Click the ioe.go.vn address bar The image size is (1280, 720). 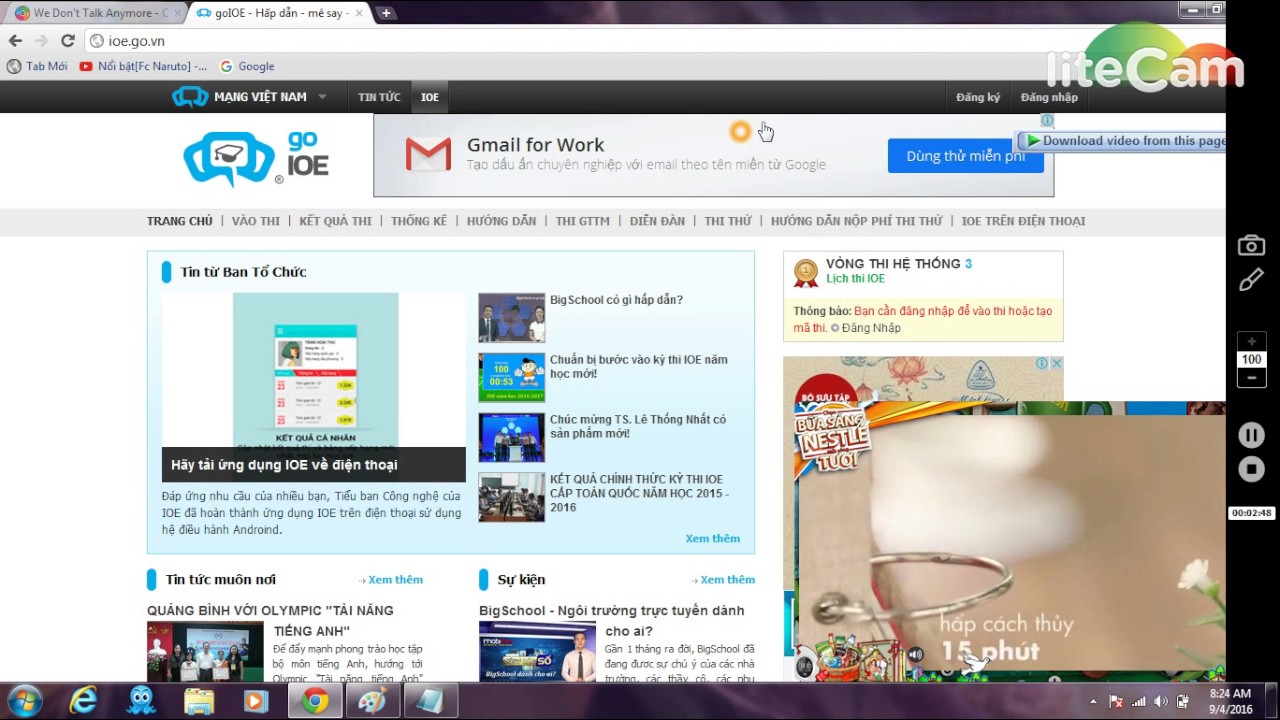[x=640, y=41]
